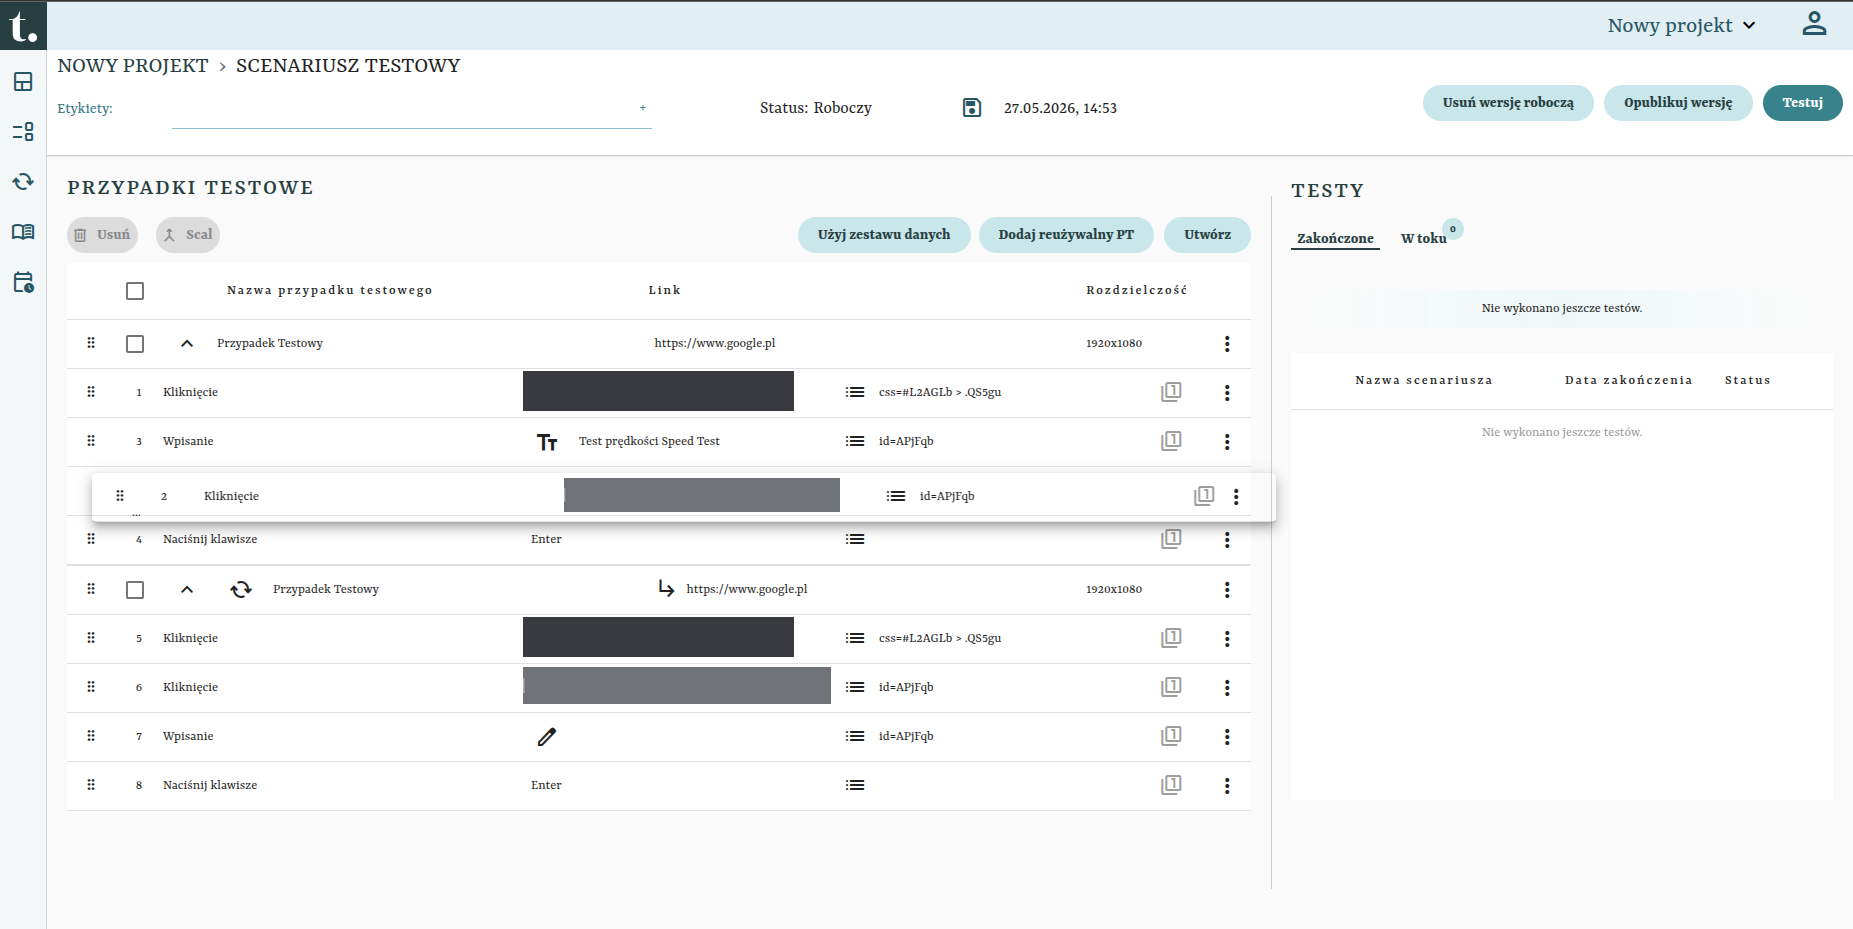Viewport: 1853px width, 929px height.
Task: Open the reusable cycle icon in sidebar
Action: [23, 182]
